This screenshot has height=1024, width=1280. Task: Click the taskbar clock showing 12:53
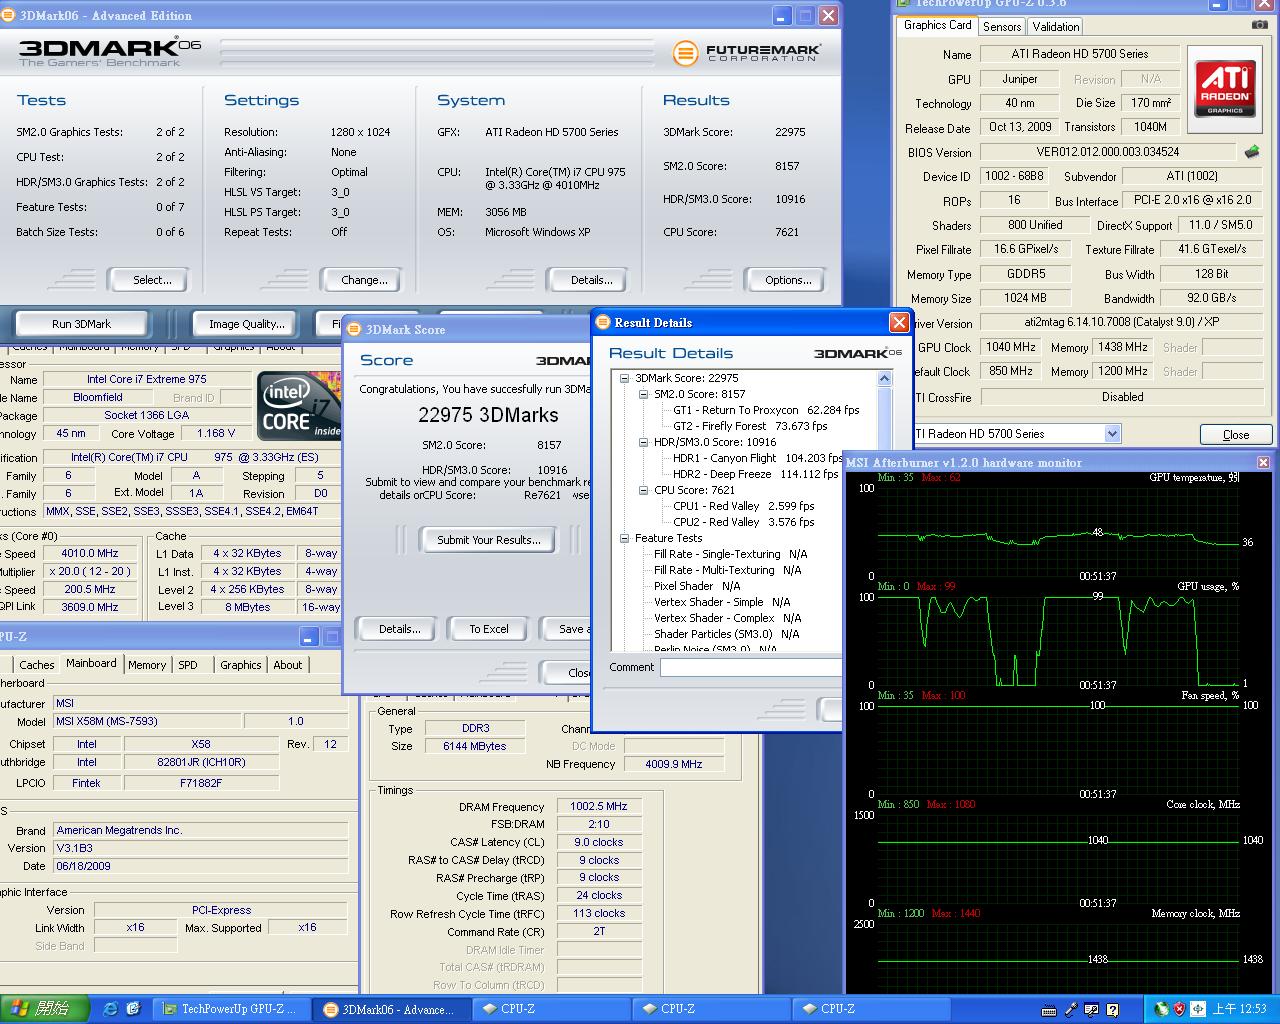(1239, 1009)
